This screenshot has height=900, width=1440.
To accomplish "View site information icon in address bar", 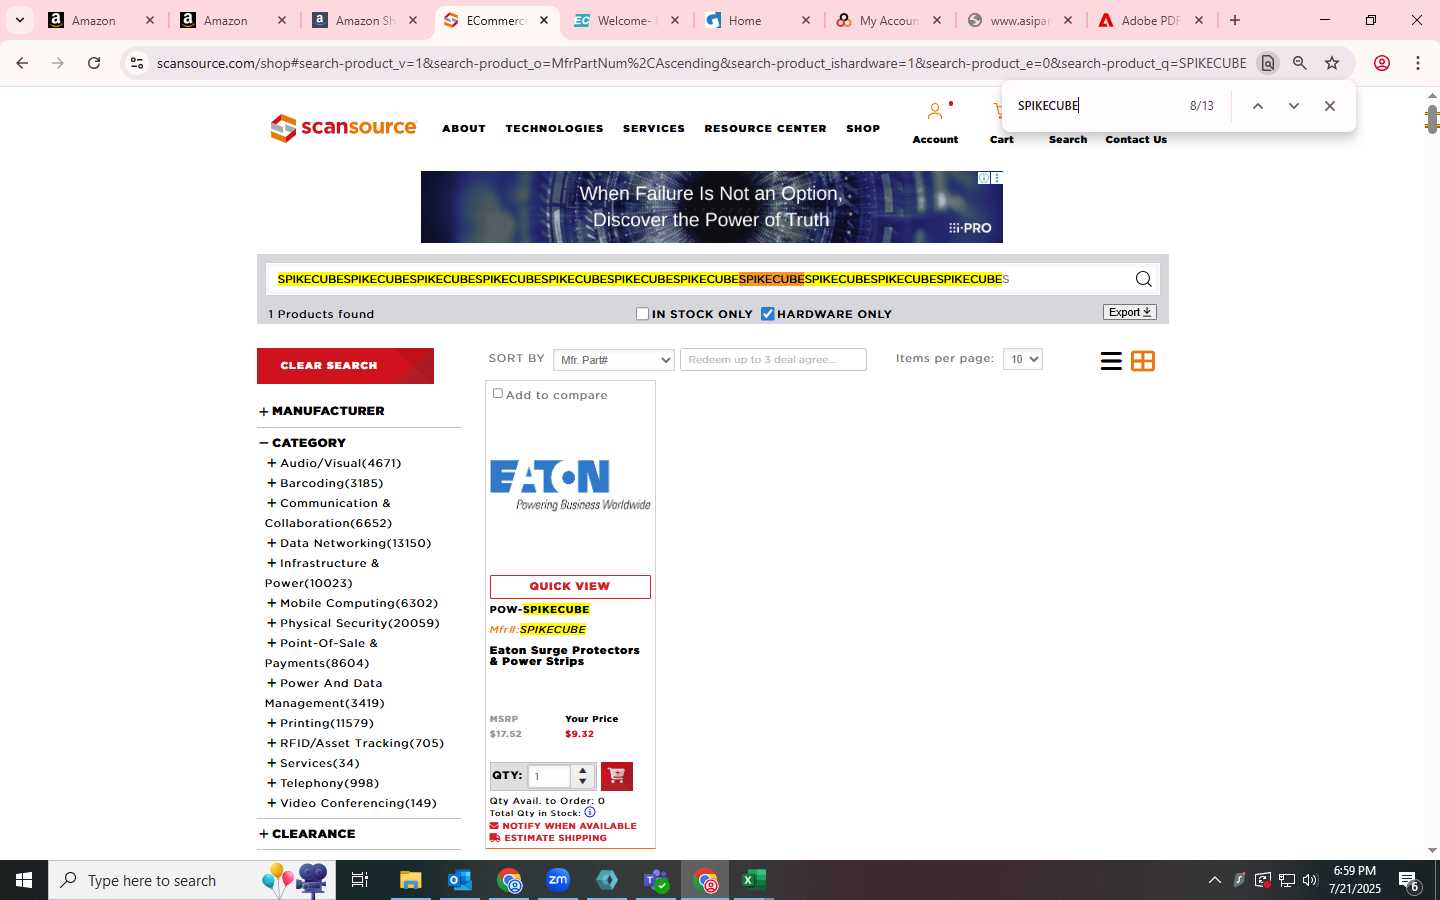I will click(x=137, y=63).
